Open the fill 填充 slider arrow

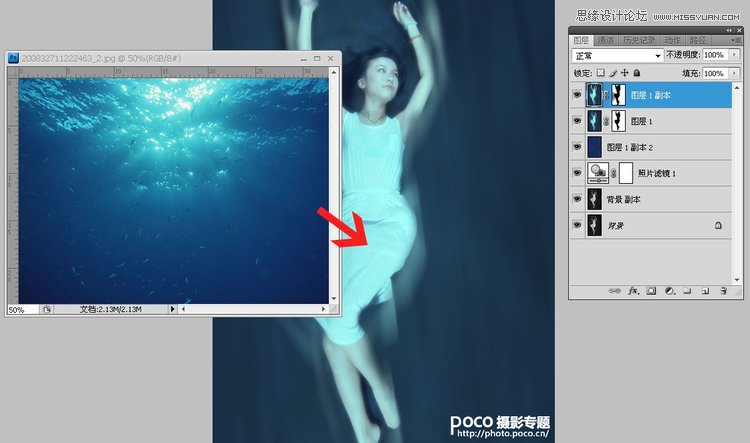[734, 73]
